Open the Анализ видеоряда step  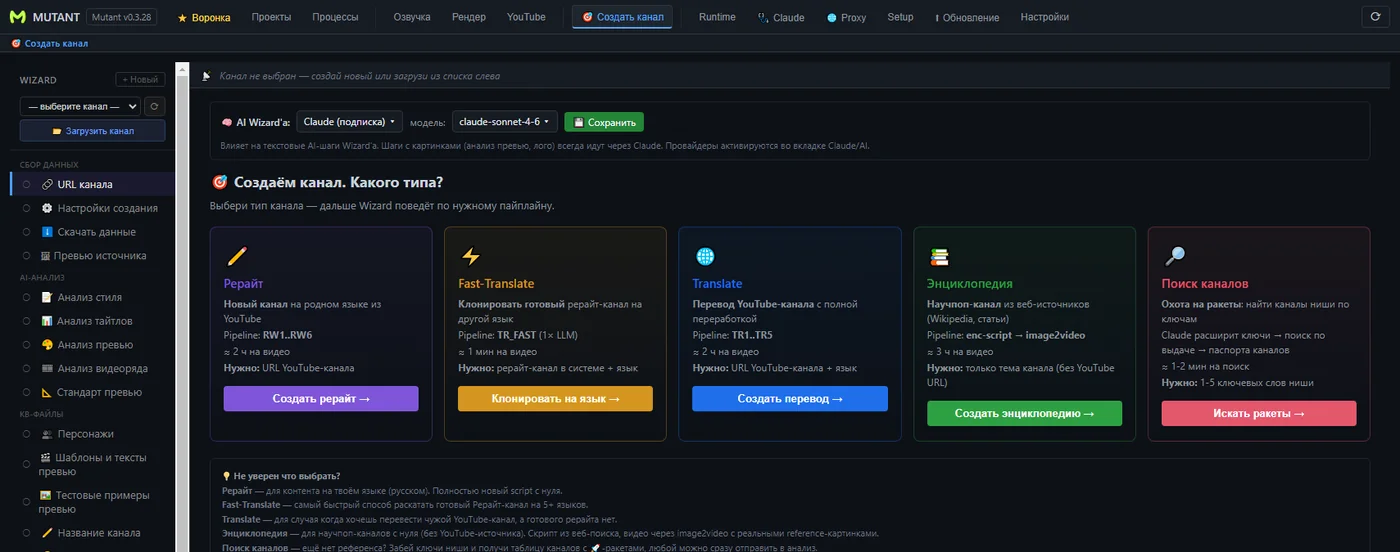tap(92, 368)
